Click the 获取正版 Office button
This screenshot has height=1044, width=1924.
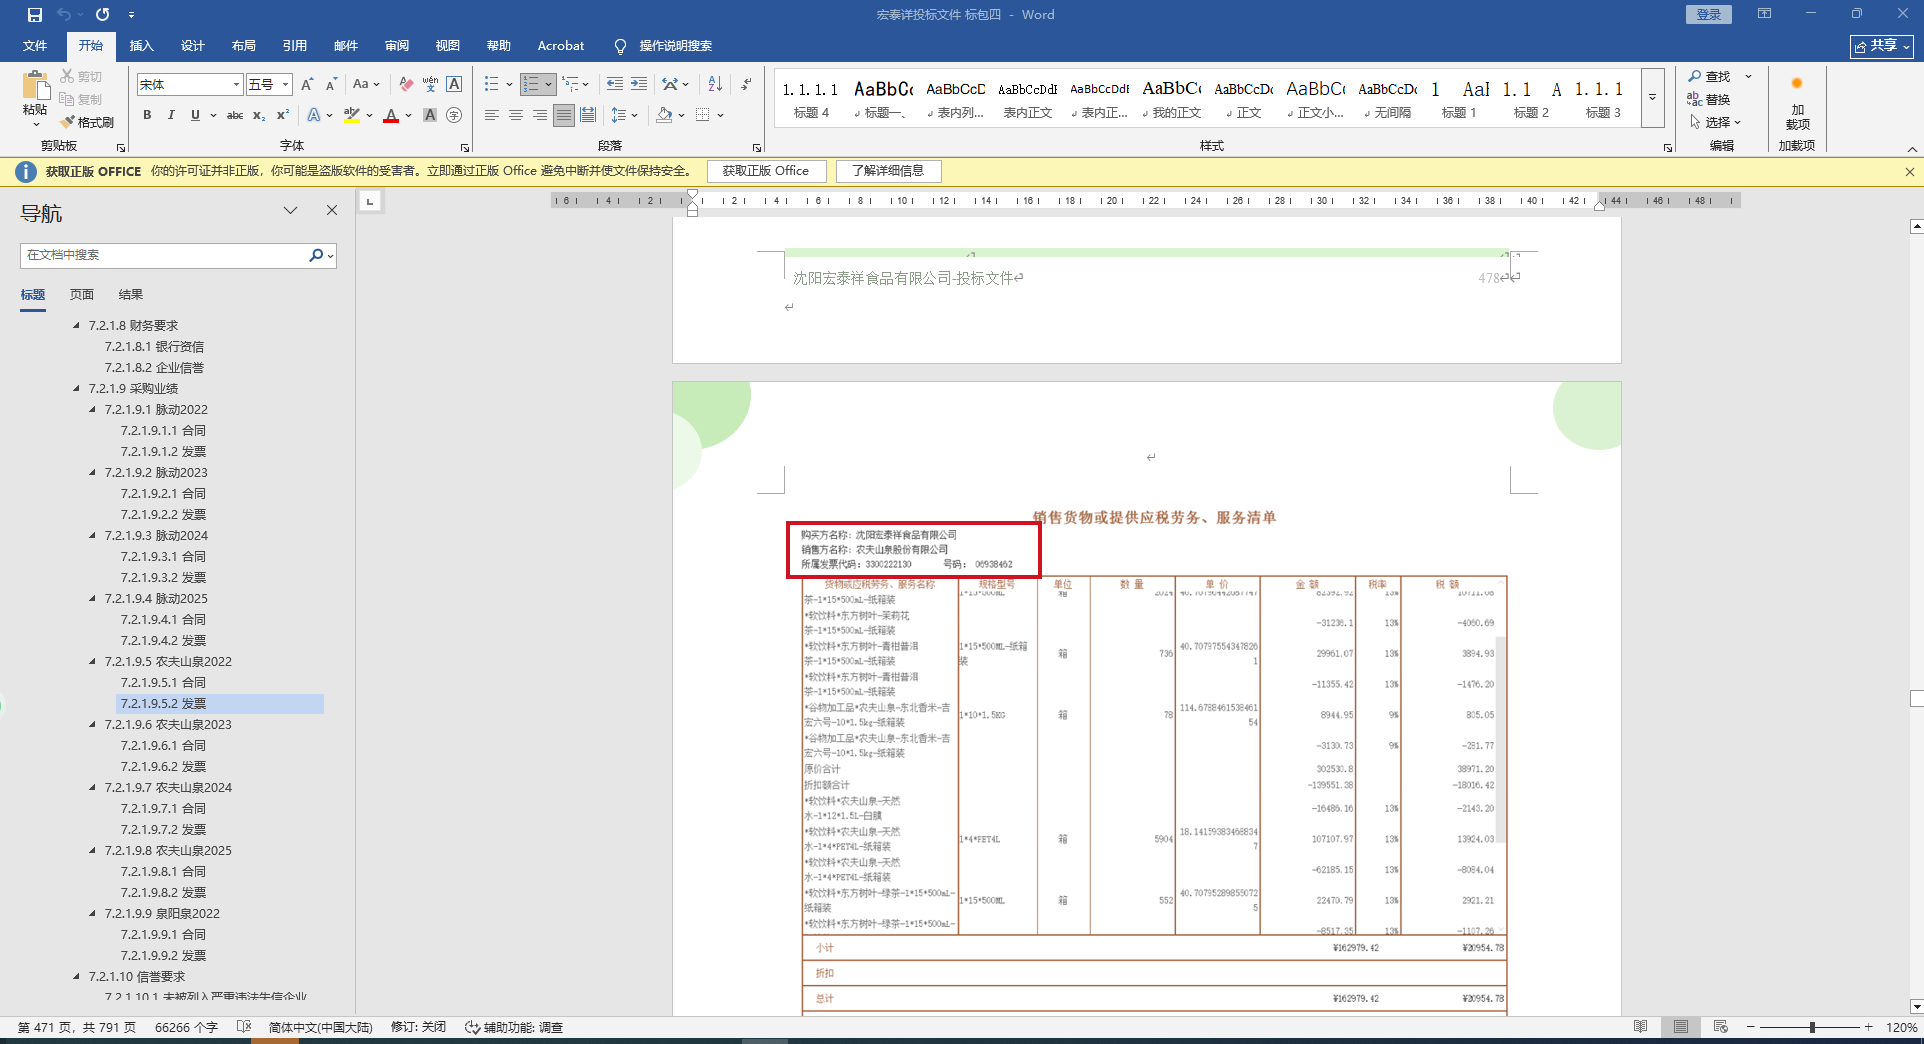[x=766, y=171]
